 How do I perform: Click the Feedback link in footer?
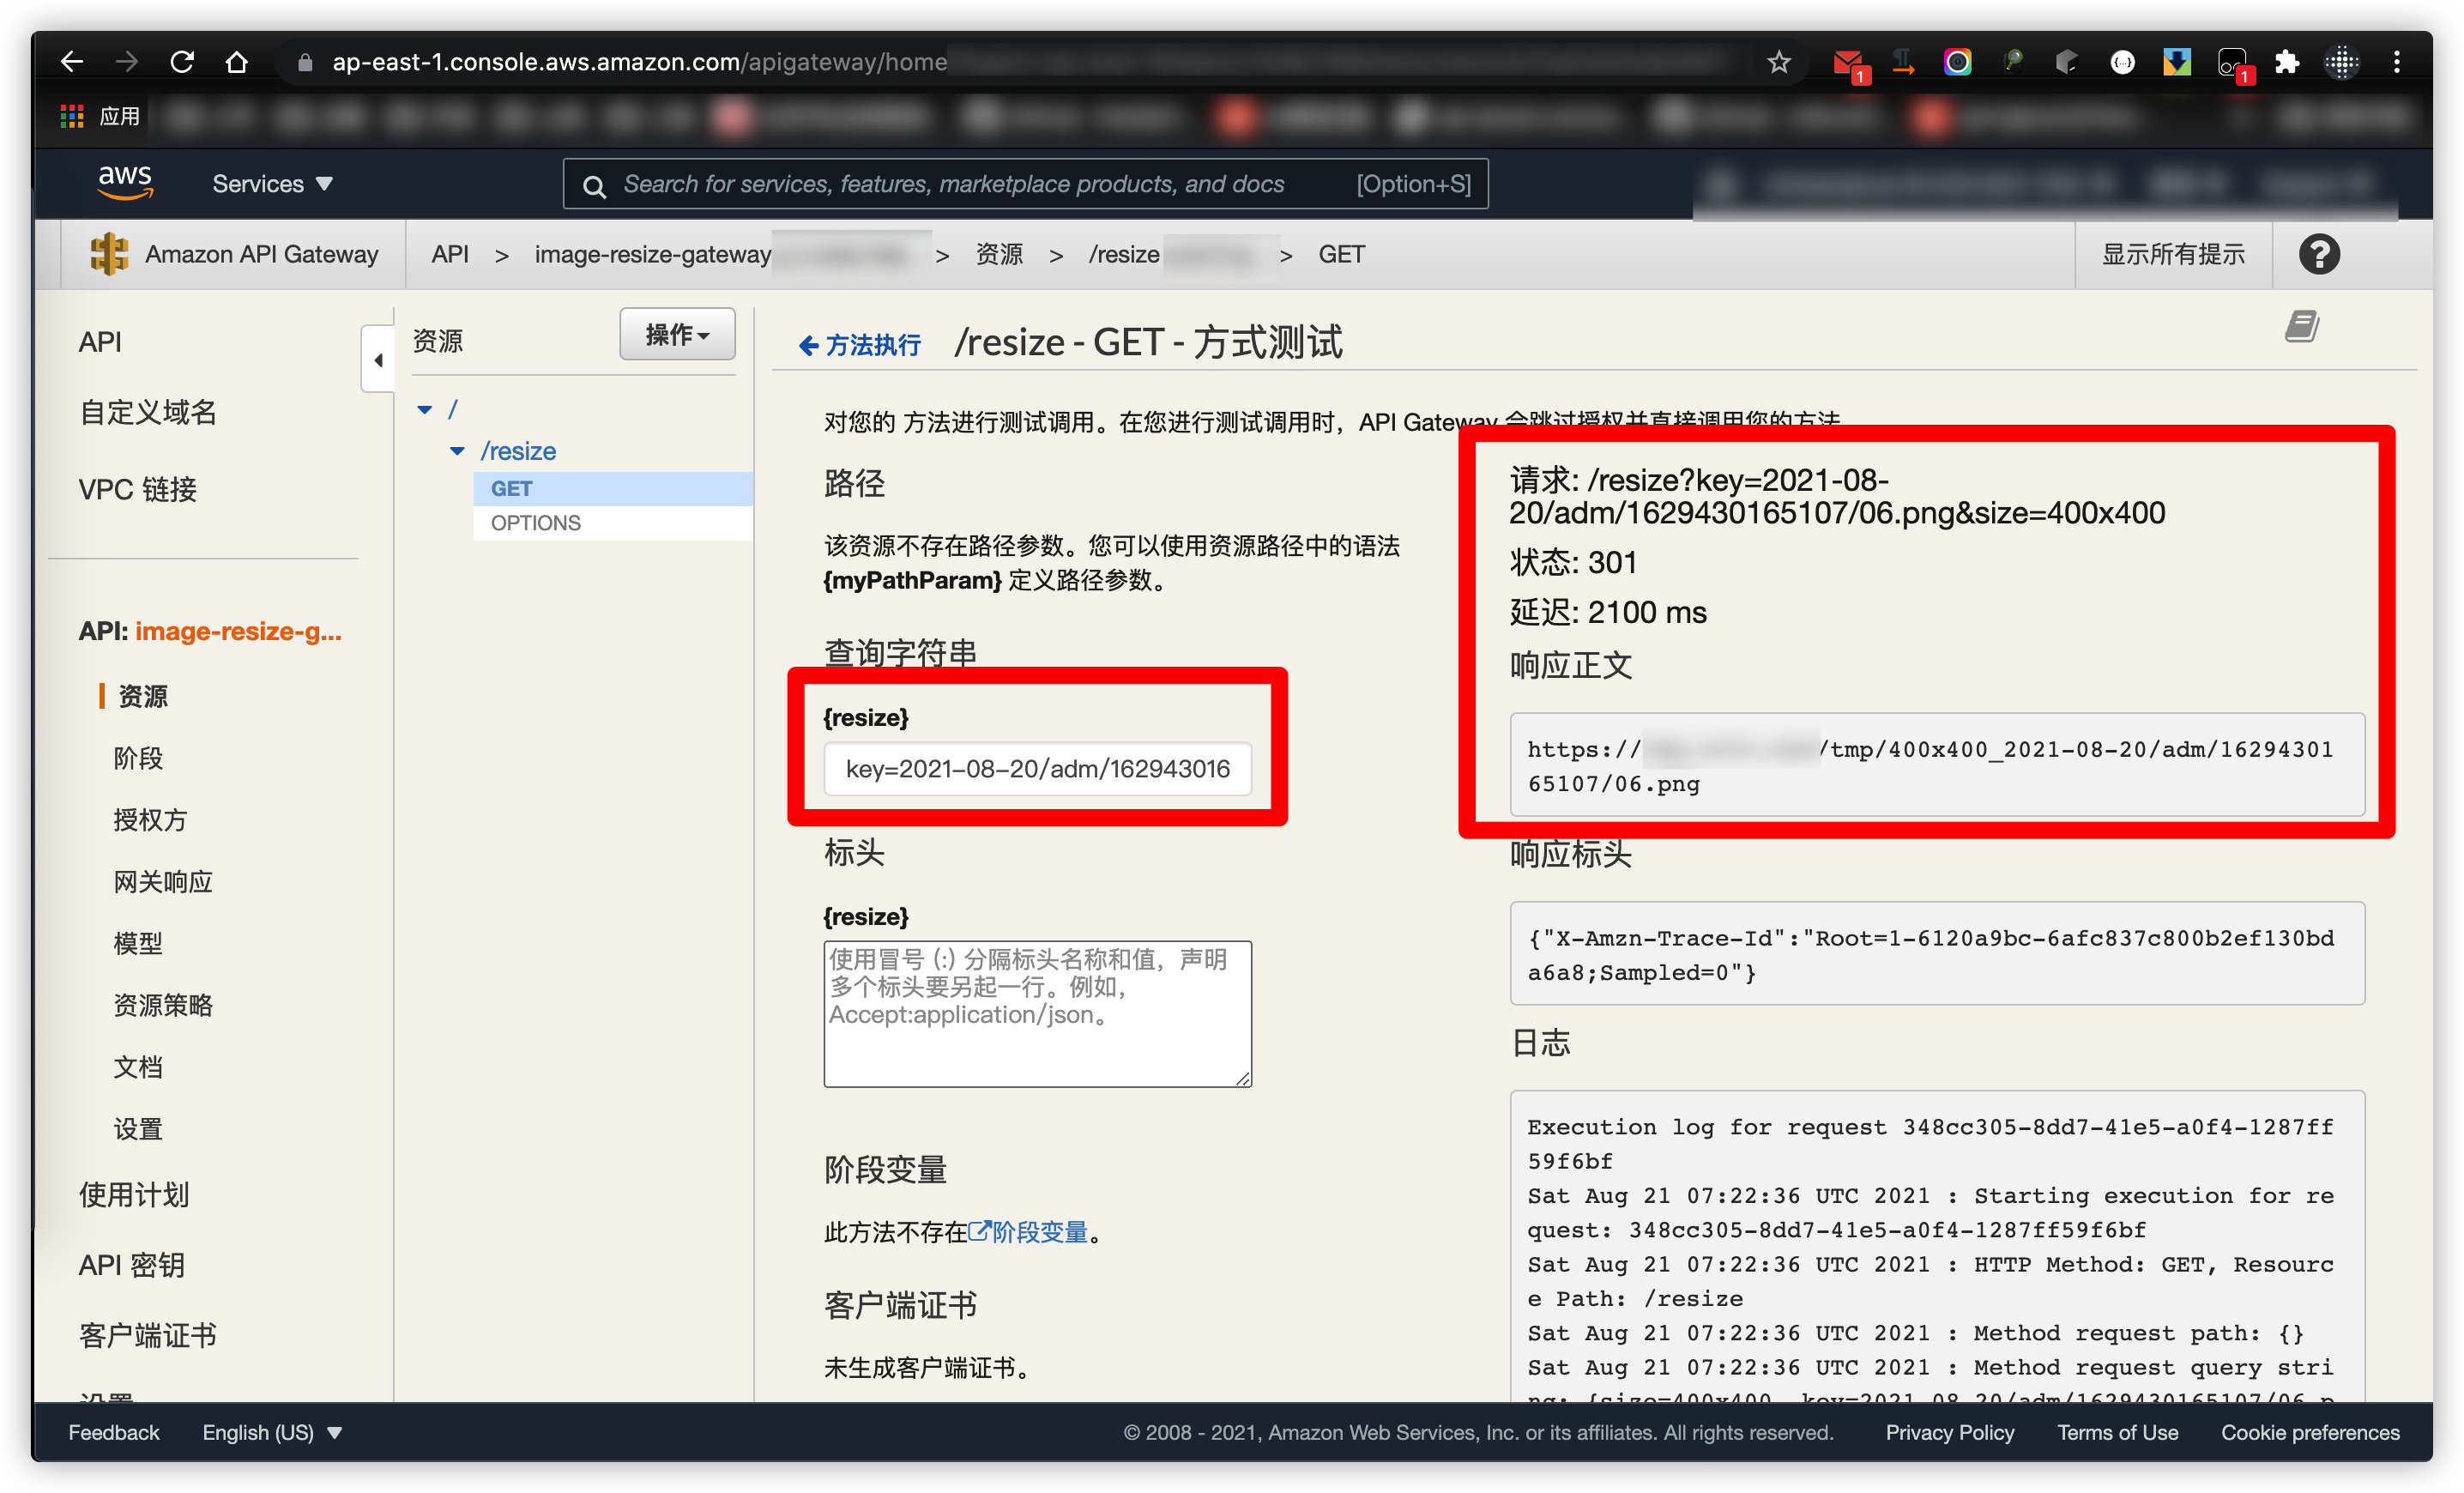point(113,1432)
